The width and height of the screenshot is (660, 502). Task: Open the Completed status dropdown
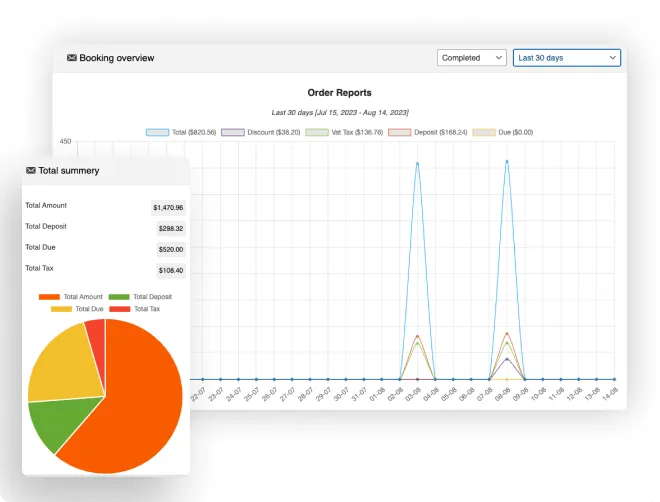pos(472,58)
